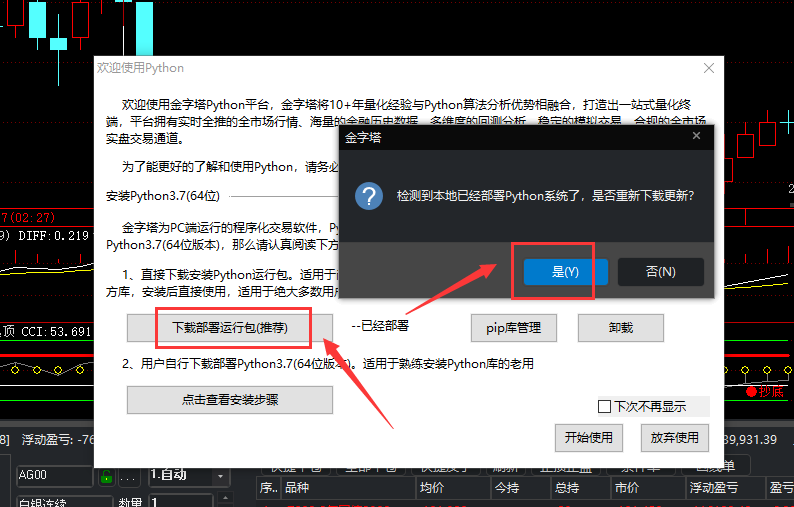This screenshot has height=507, width=794.
Task: Click the green lock icon beside AG00
Action: pyautogui.click(x=106, y=477)
